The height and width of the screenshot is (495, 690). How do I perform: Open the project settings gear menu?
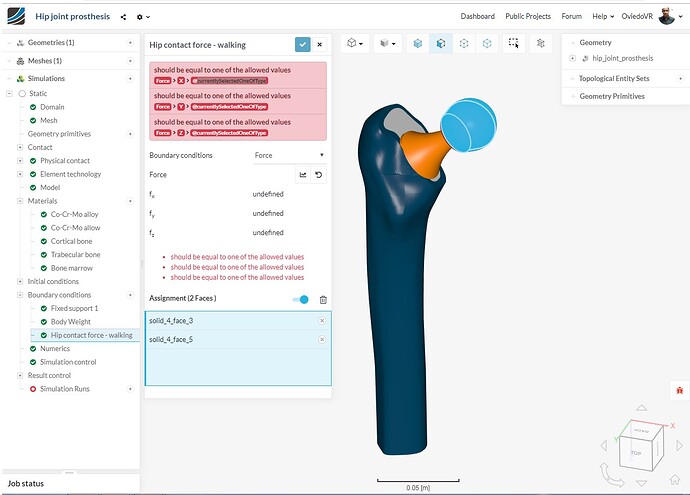click(143, 17)
